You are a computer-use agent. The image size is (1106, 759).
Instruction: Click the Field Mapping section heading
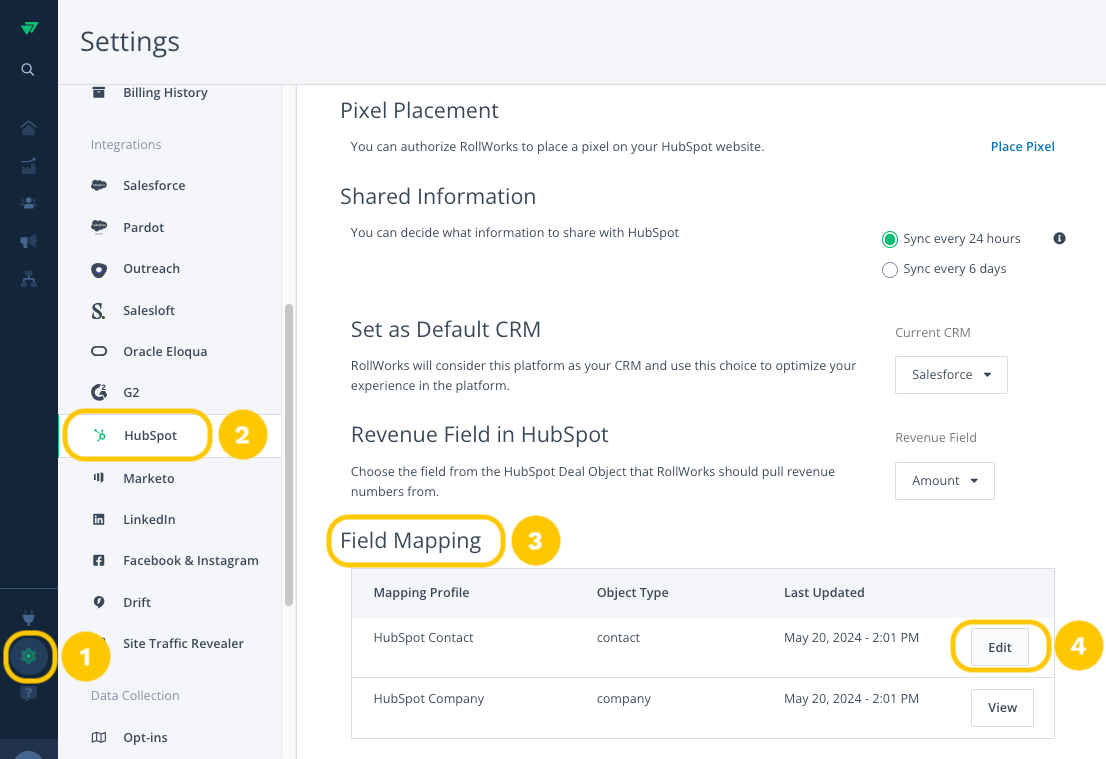coord(411,540)
